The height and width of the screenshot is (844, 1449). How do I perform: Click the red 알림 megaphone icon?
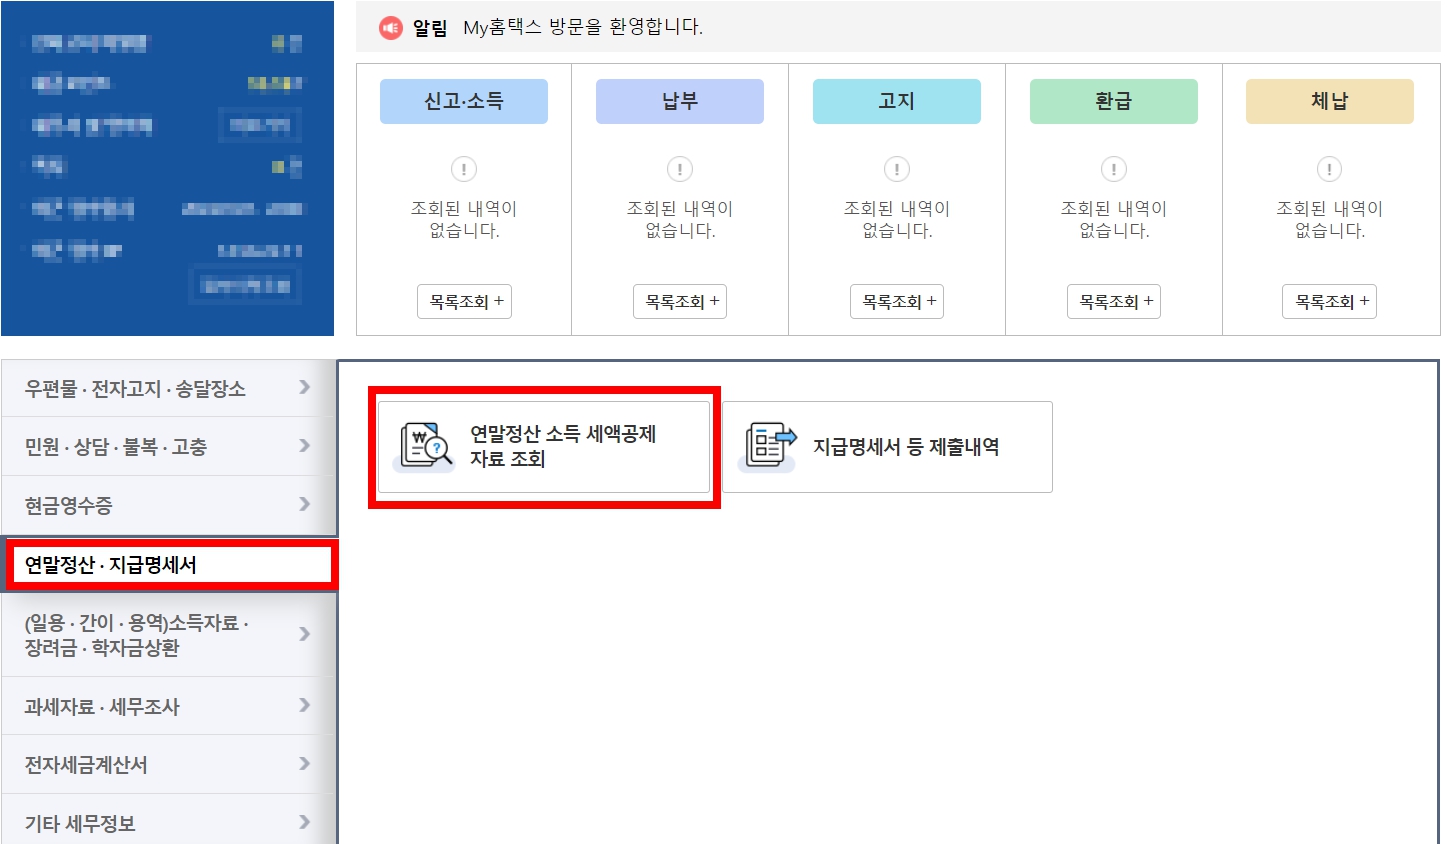389,27
